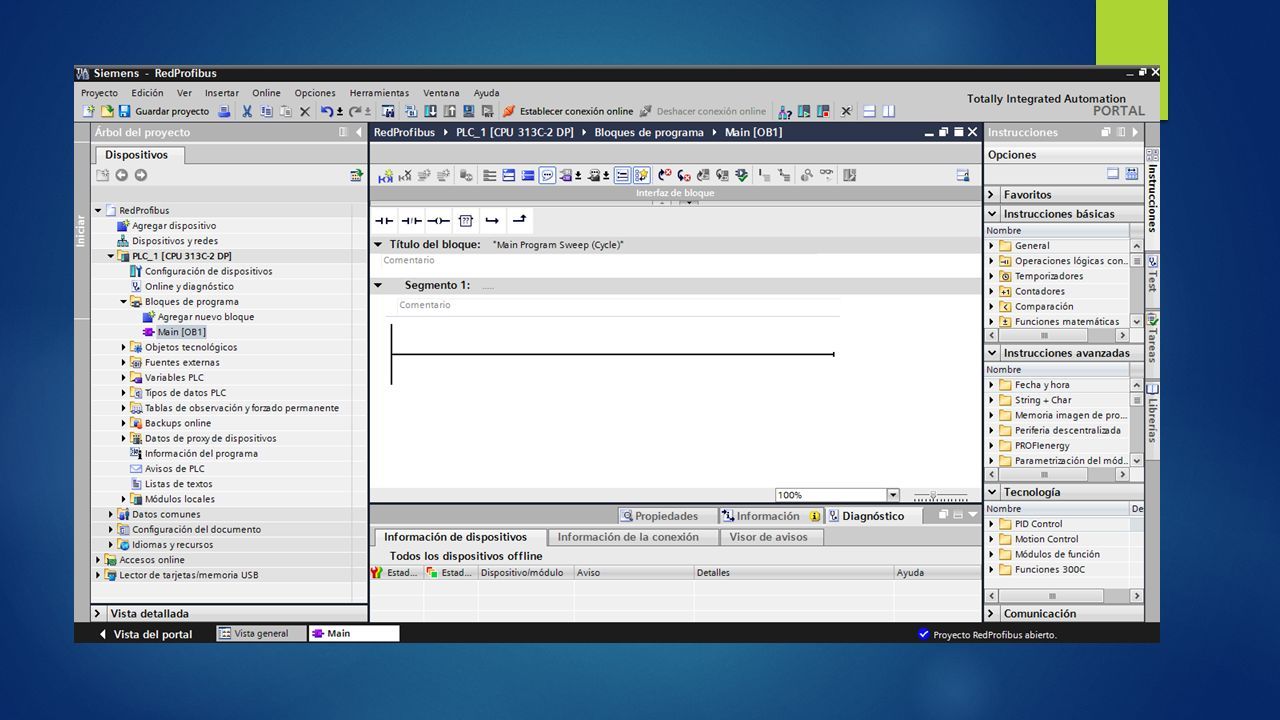Click the compile icon in main toolbar
The image size is (1280, 720).
(x=413, y=111)
